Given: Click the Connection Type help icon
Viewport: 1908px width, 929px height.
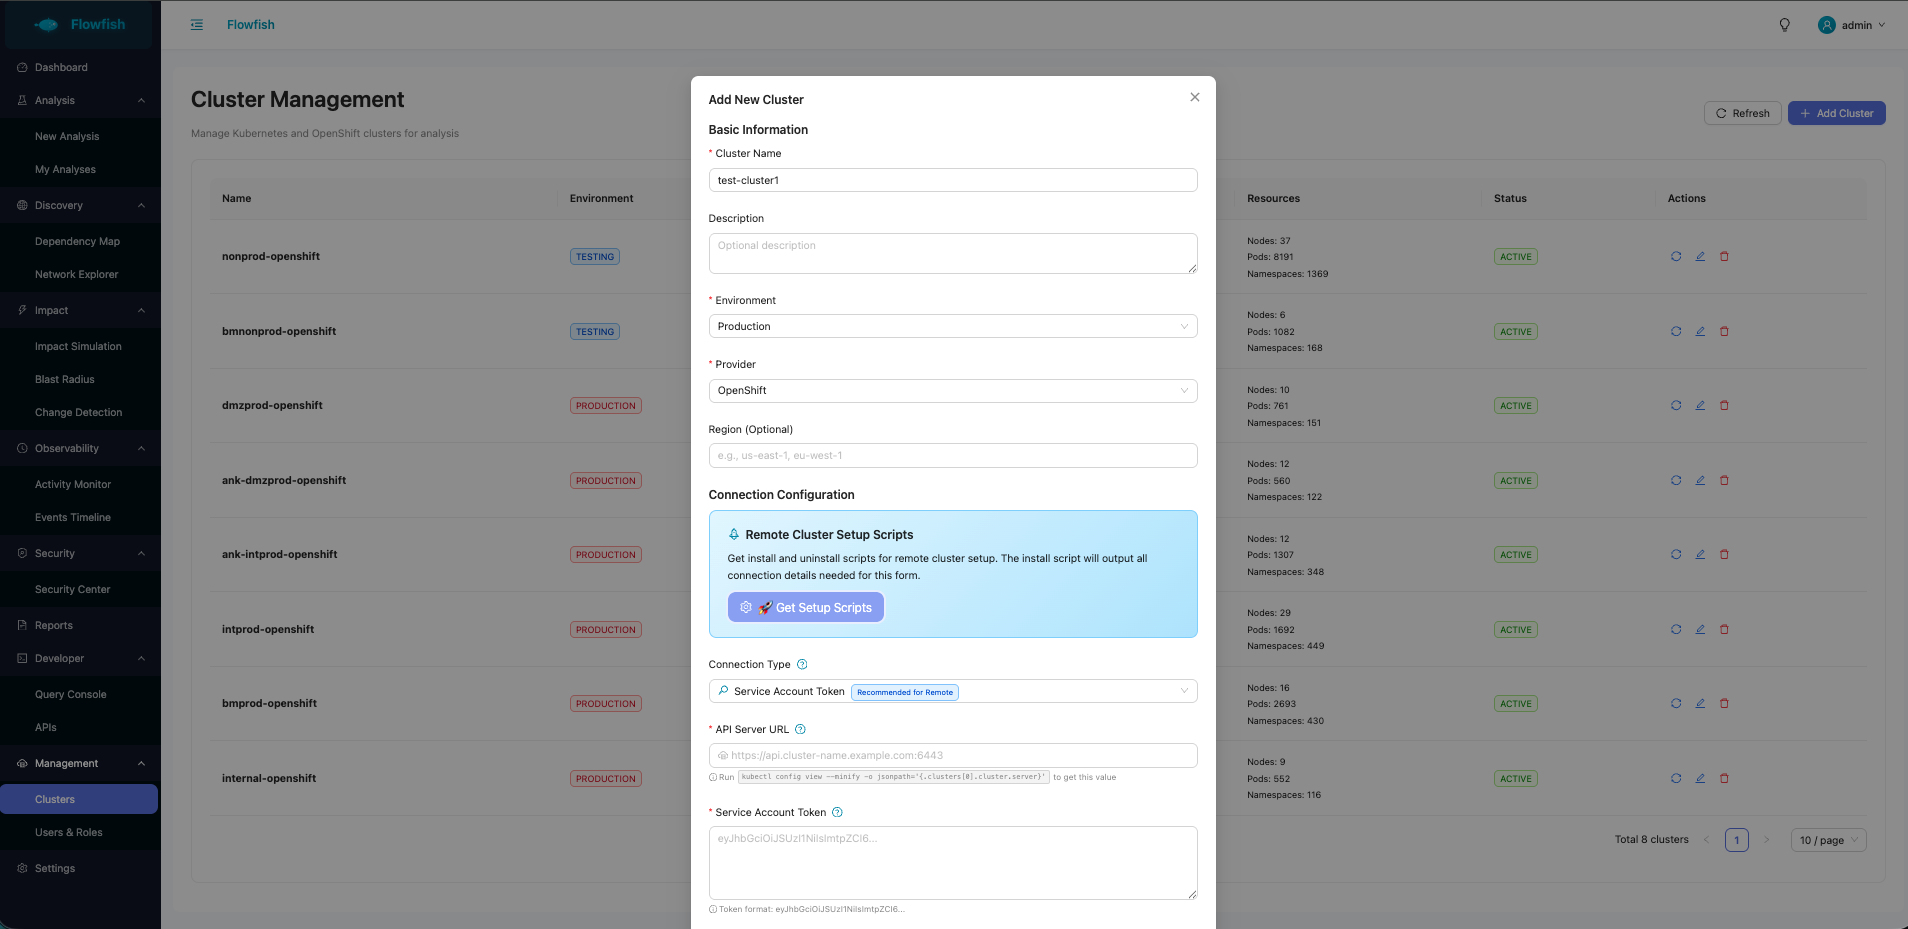Looking at the screenshot, I should click(x=802, y=664).
